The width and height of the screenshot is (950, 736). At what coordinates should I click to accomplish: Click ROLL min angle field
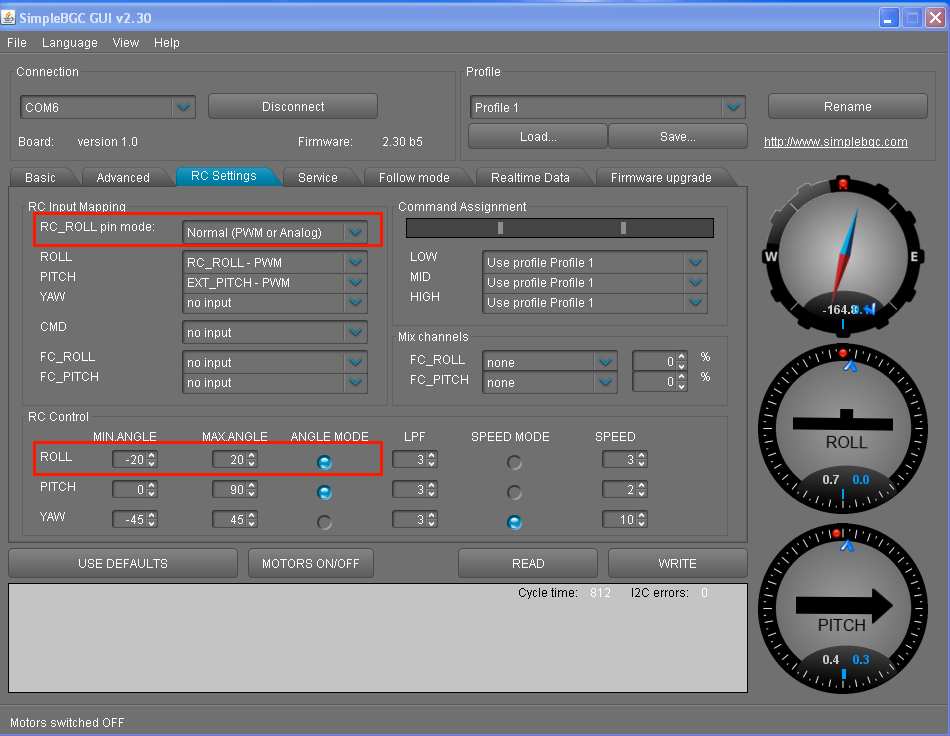[x=135, y=459]
